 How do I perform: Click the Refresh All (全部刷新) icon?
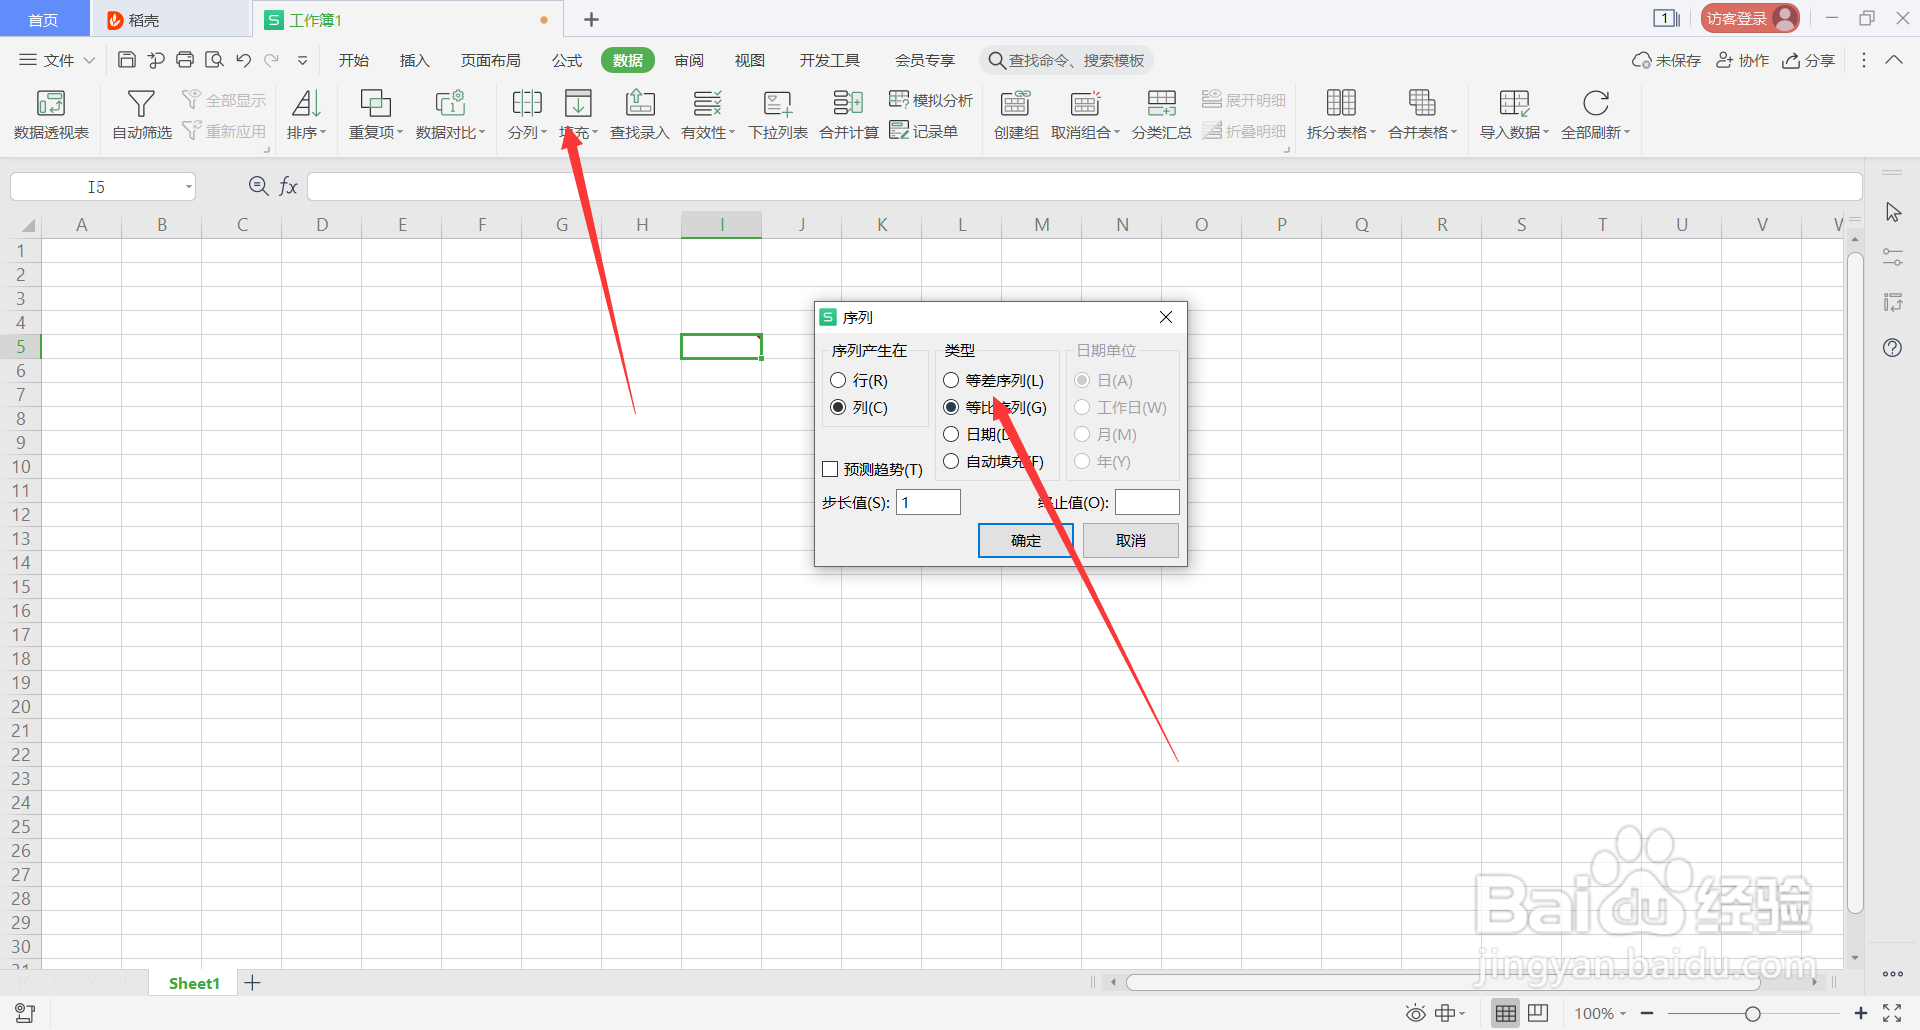coord(1595,114)
